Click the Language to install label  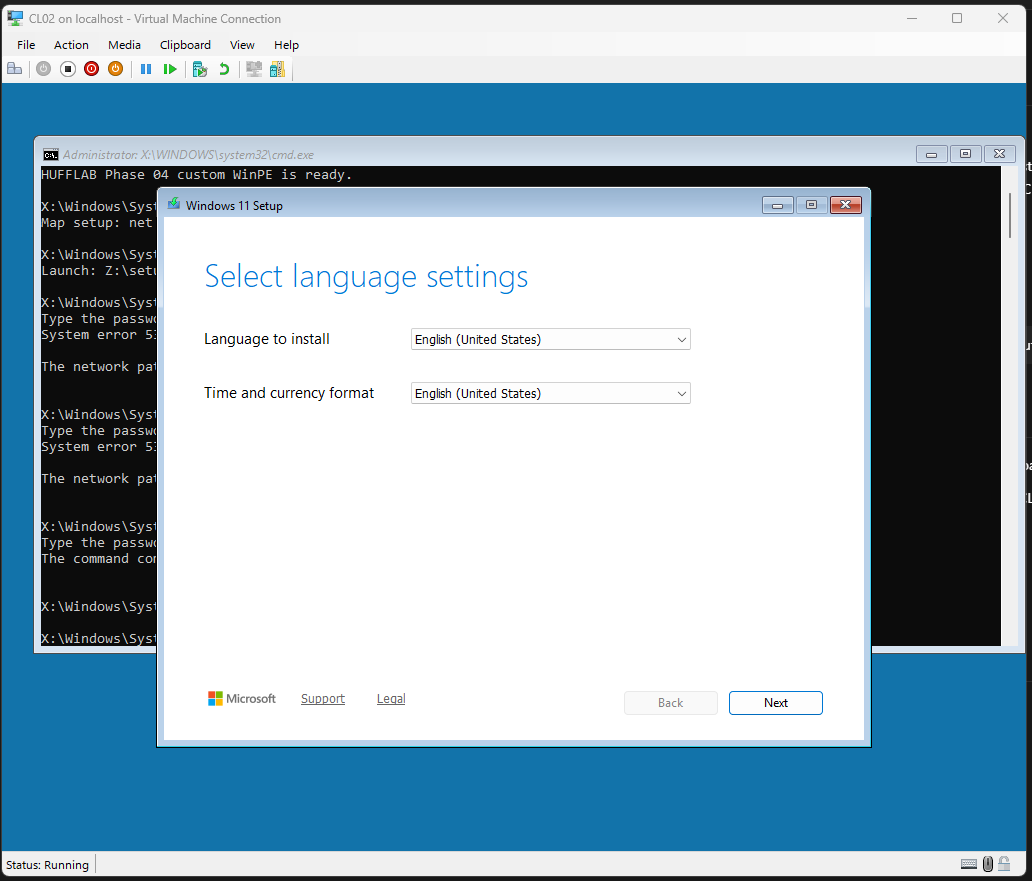click(x=267, y=339)
